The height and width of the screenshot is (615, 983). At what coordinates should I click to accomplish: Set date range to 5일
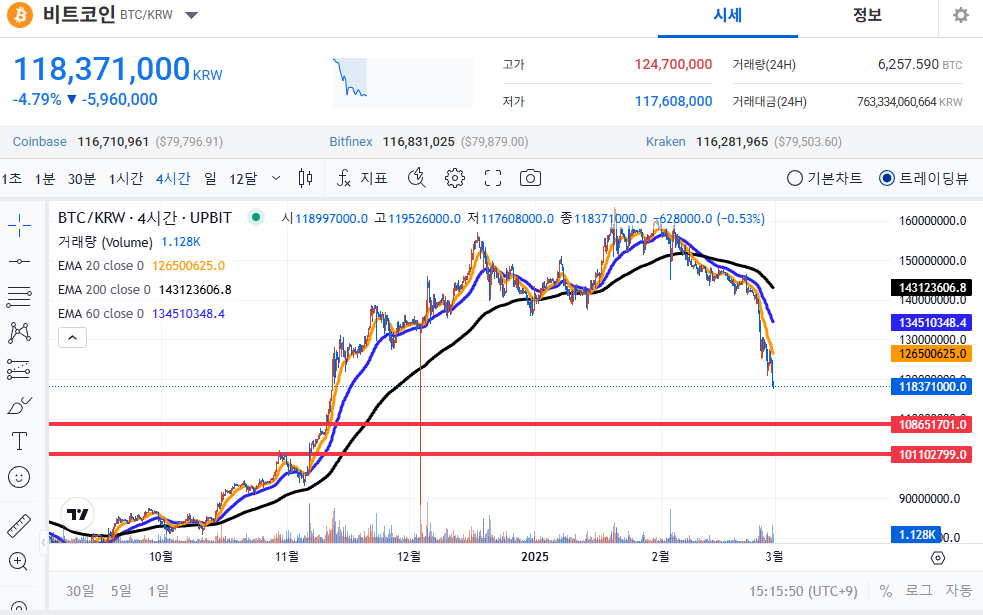[x=121, y=591]
